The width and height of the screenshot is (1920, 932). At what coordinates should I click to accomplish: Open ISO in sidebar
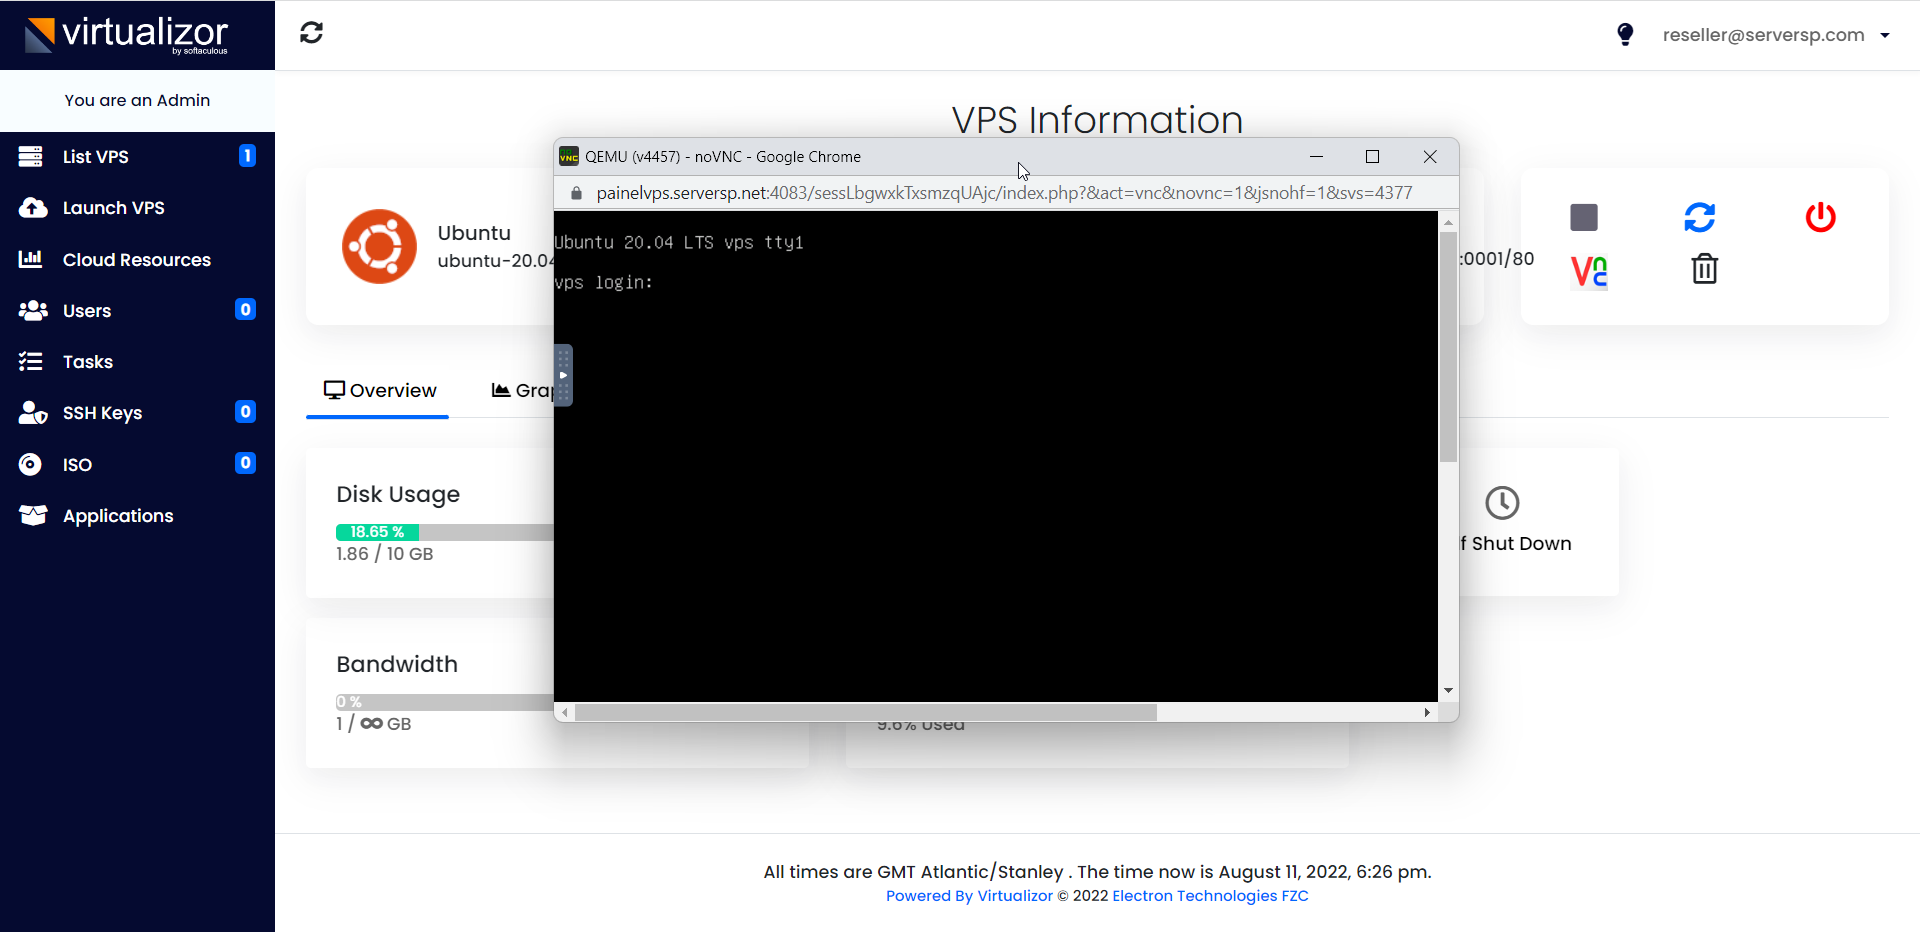[137, 465]
